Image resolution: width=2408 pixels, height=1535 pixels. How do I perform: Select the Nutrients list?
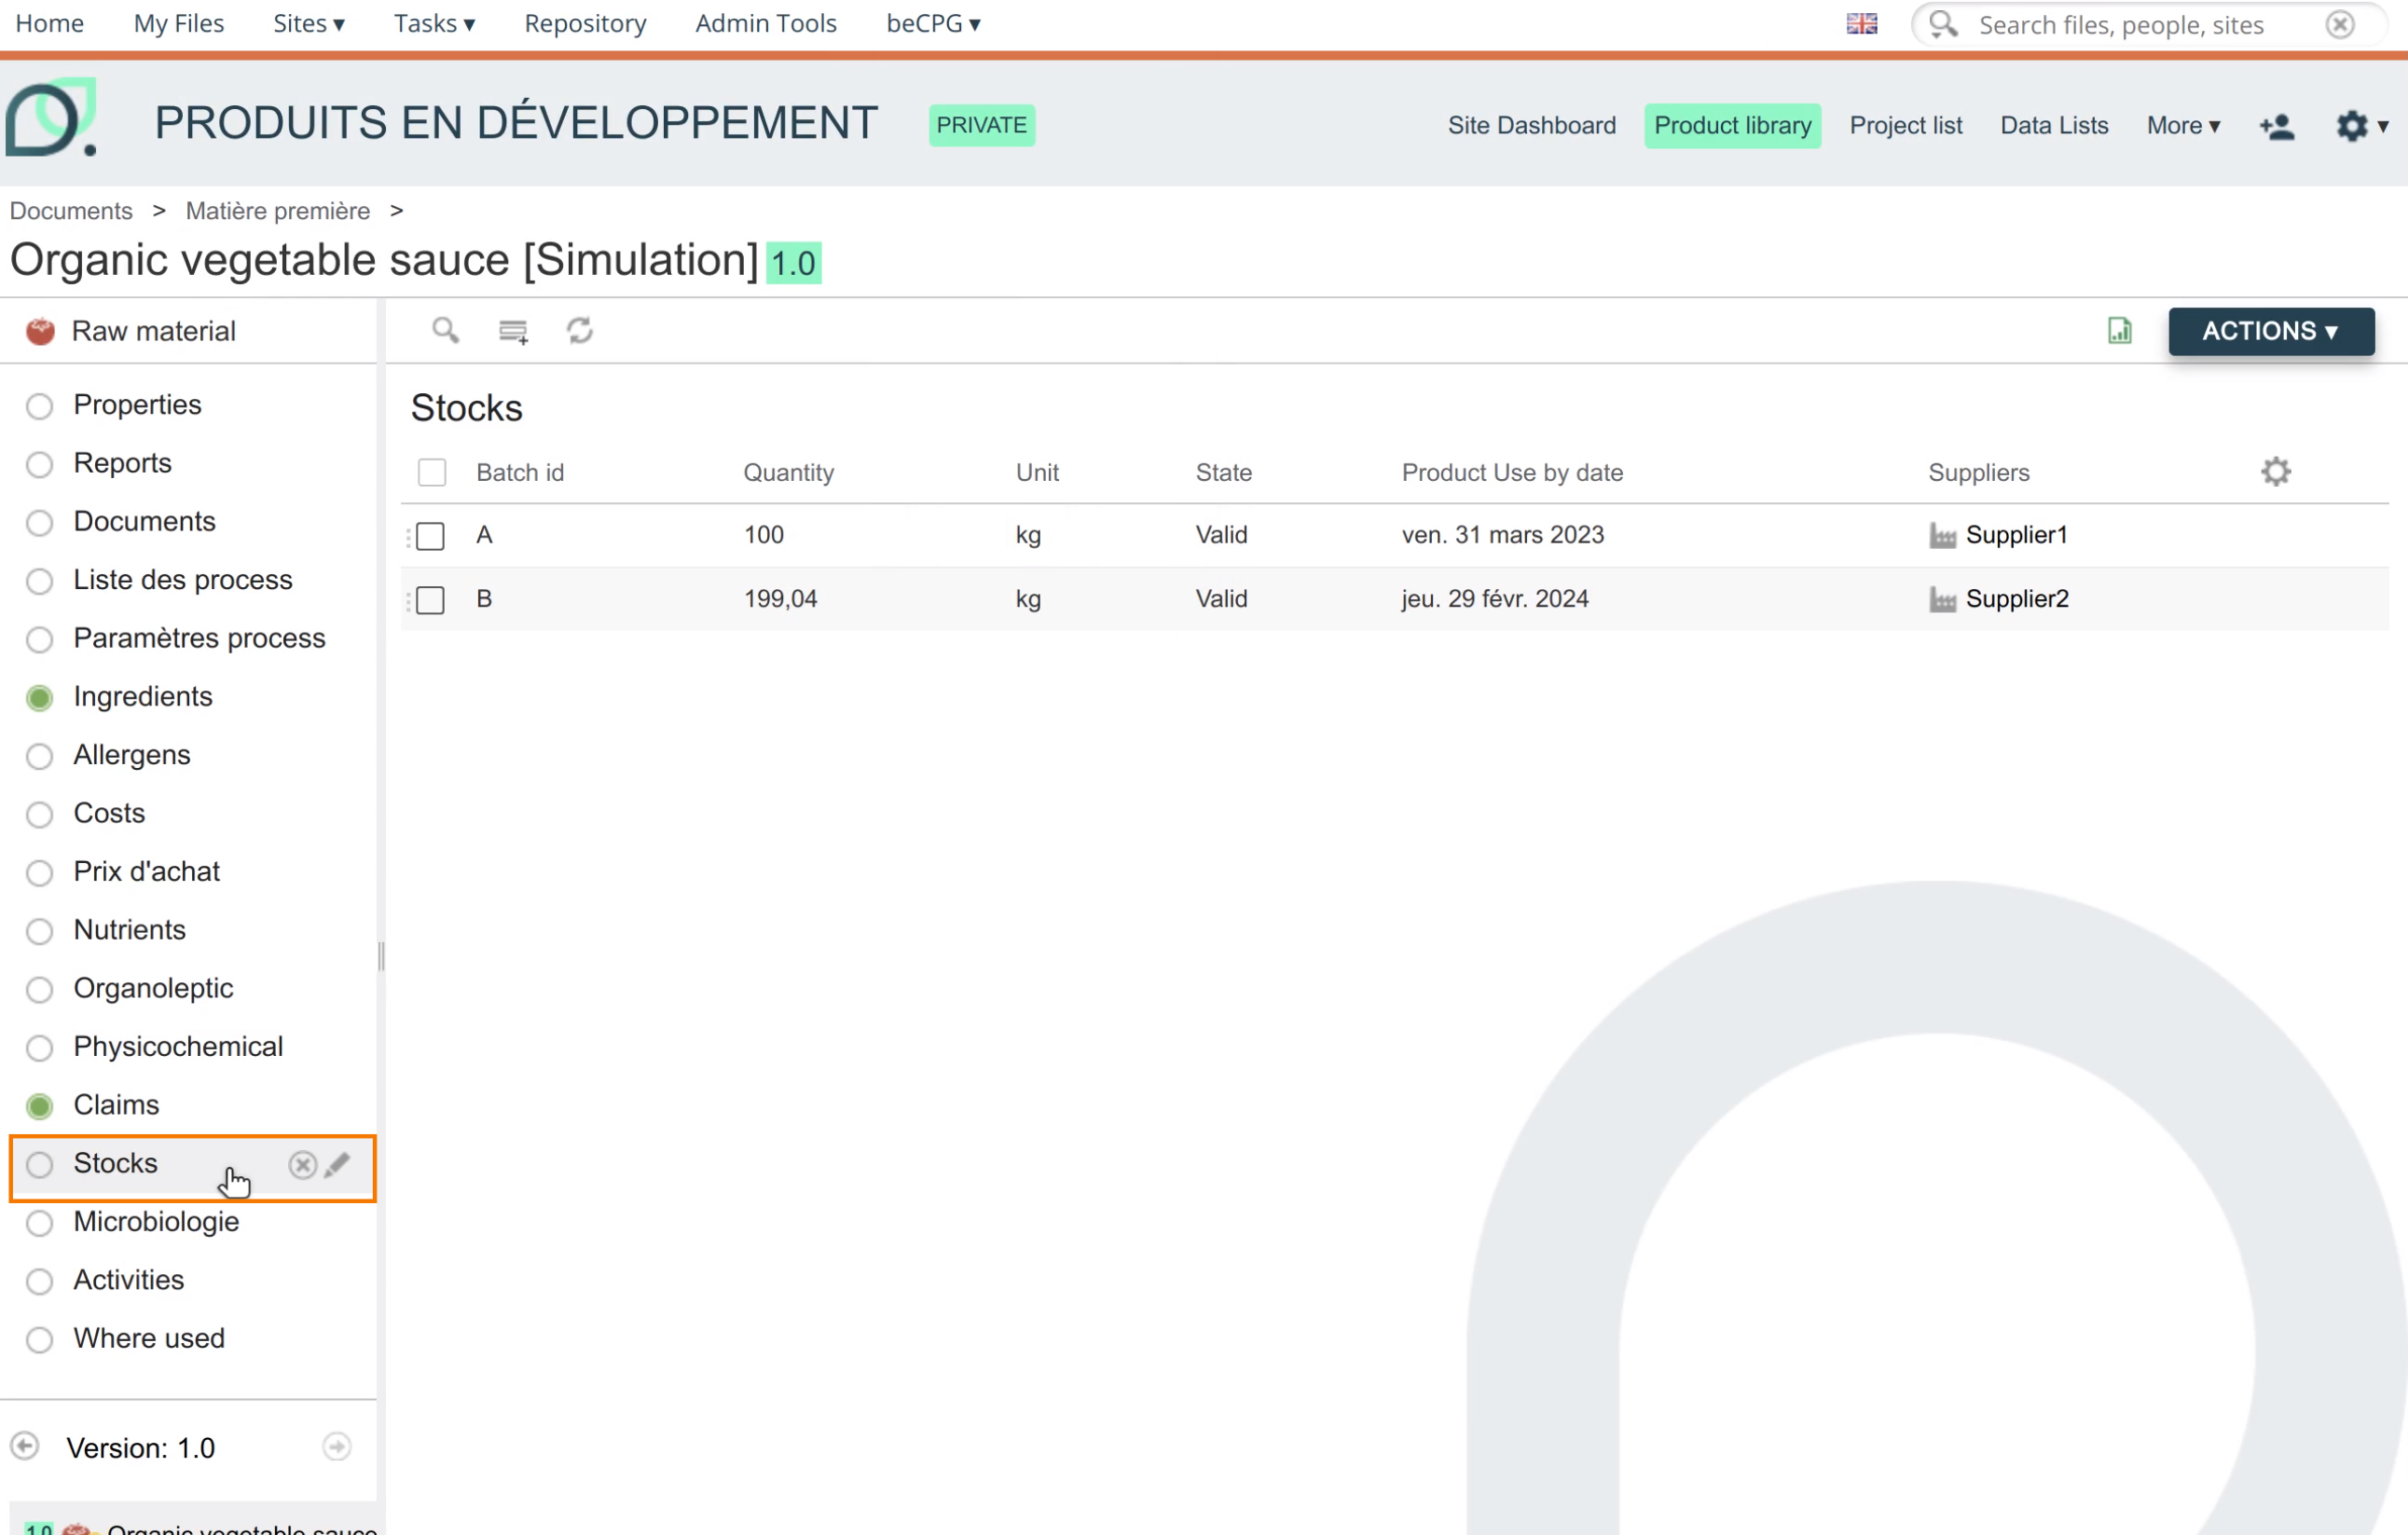(129, 930)
